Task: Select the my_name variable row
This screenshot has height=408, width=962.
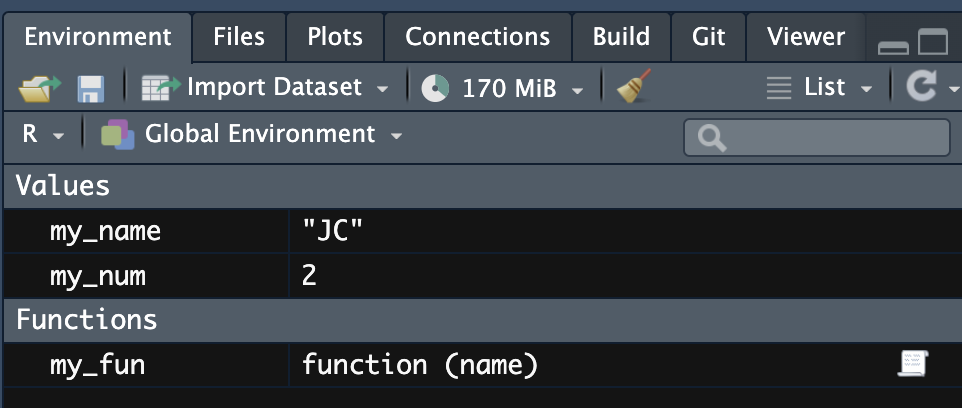Action: (105, 232)
